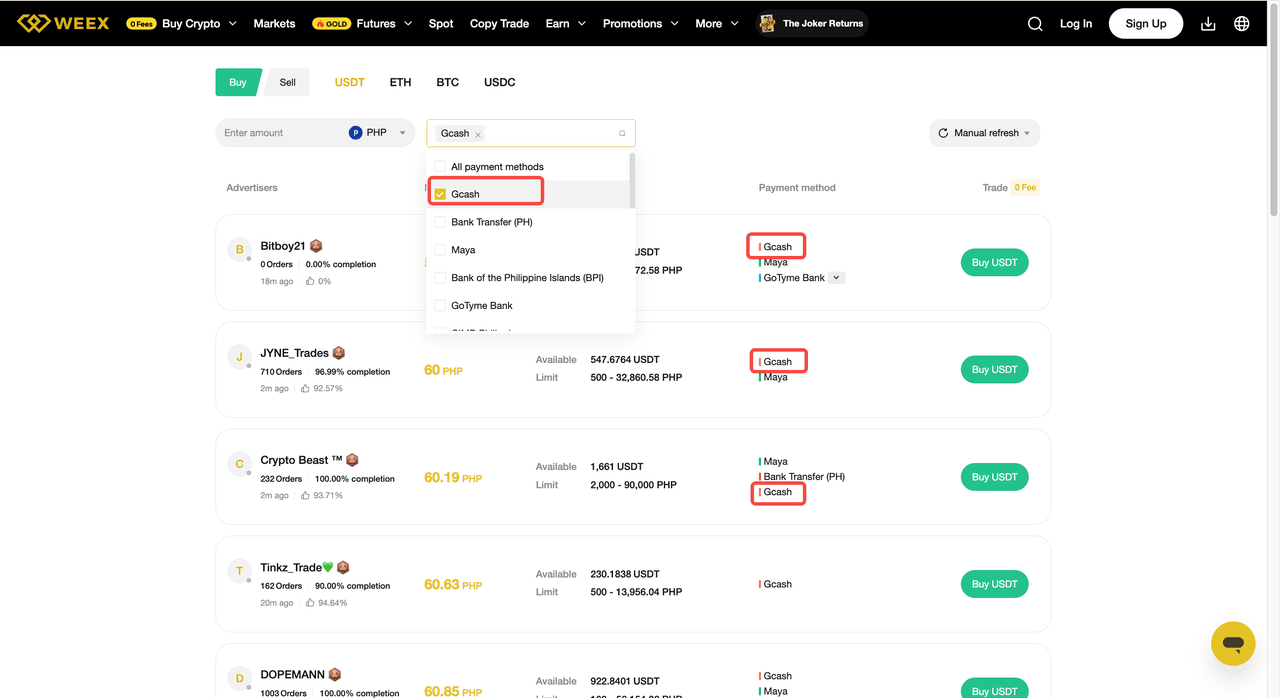Click the WEEX logo

[x=63, y=23]
